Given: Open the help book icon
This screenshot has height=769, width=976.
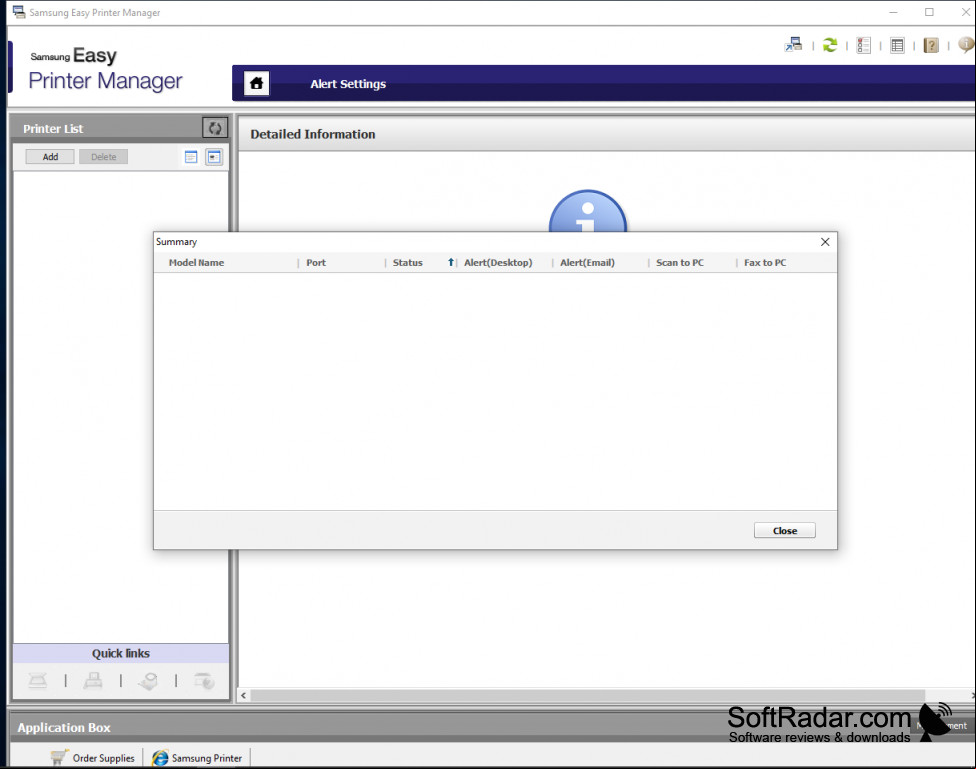Looking at the screenshot, I should click(931, 45).
